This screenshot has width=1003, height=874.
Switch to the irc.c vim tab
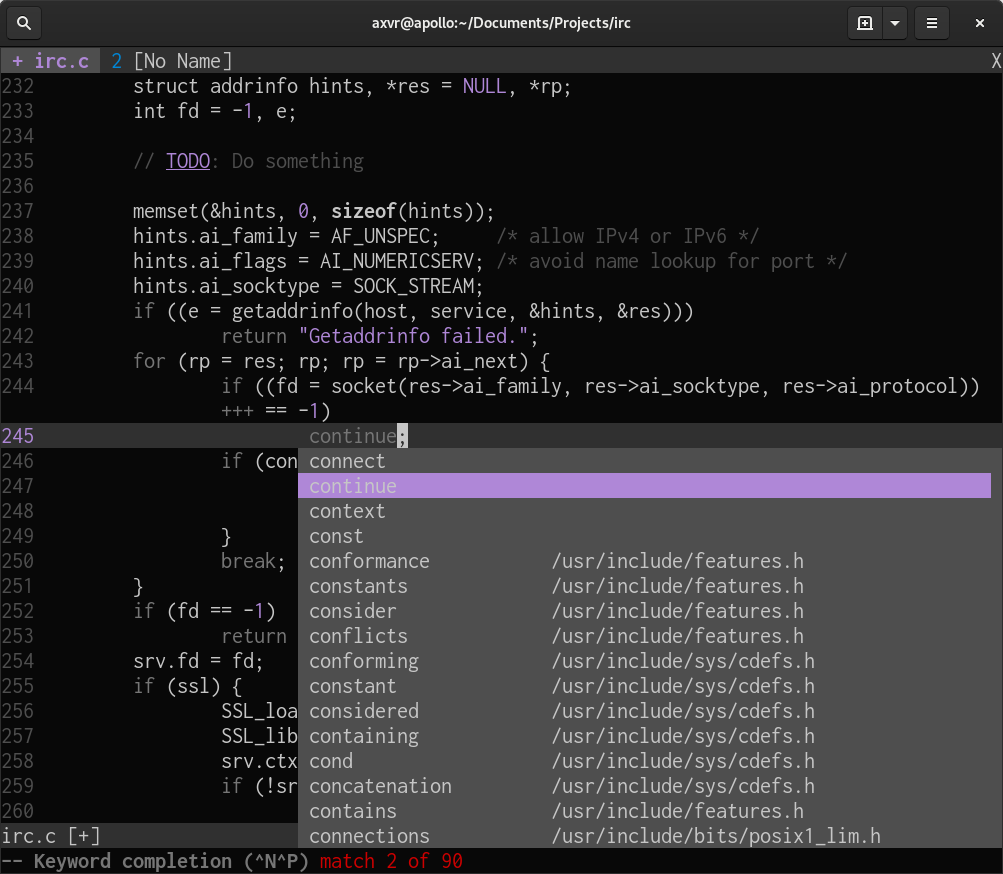[51, 61]
